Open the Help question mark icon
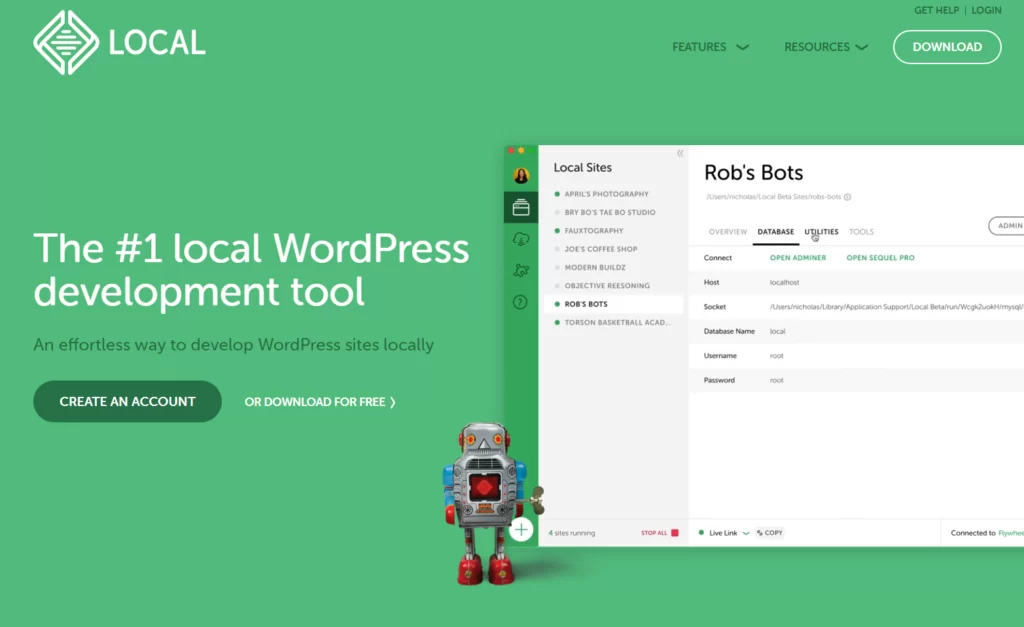The width and height of the screenshot is (1024, 627). tap(520, 302)
